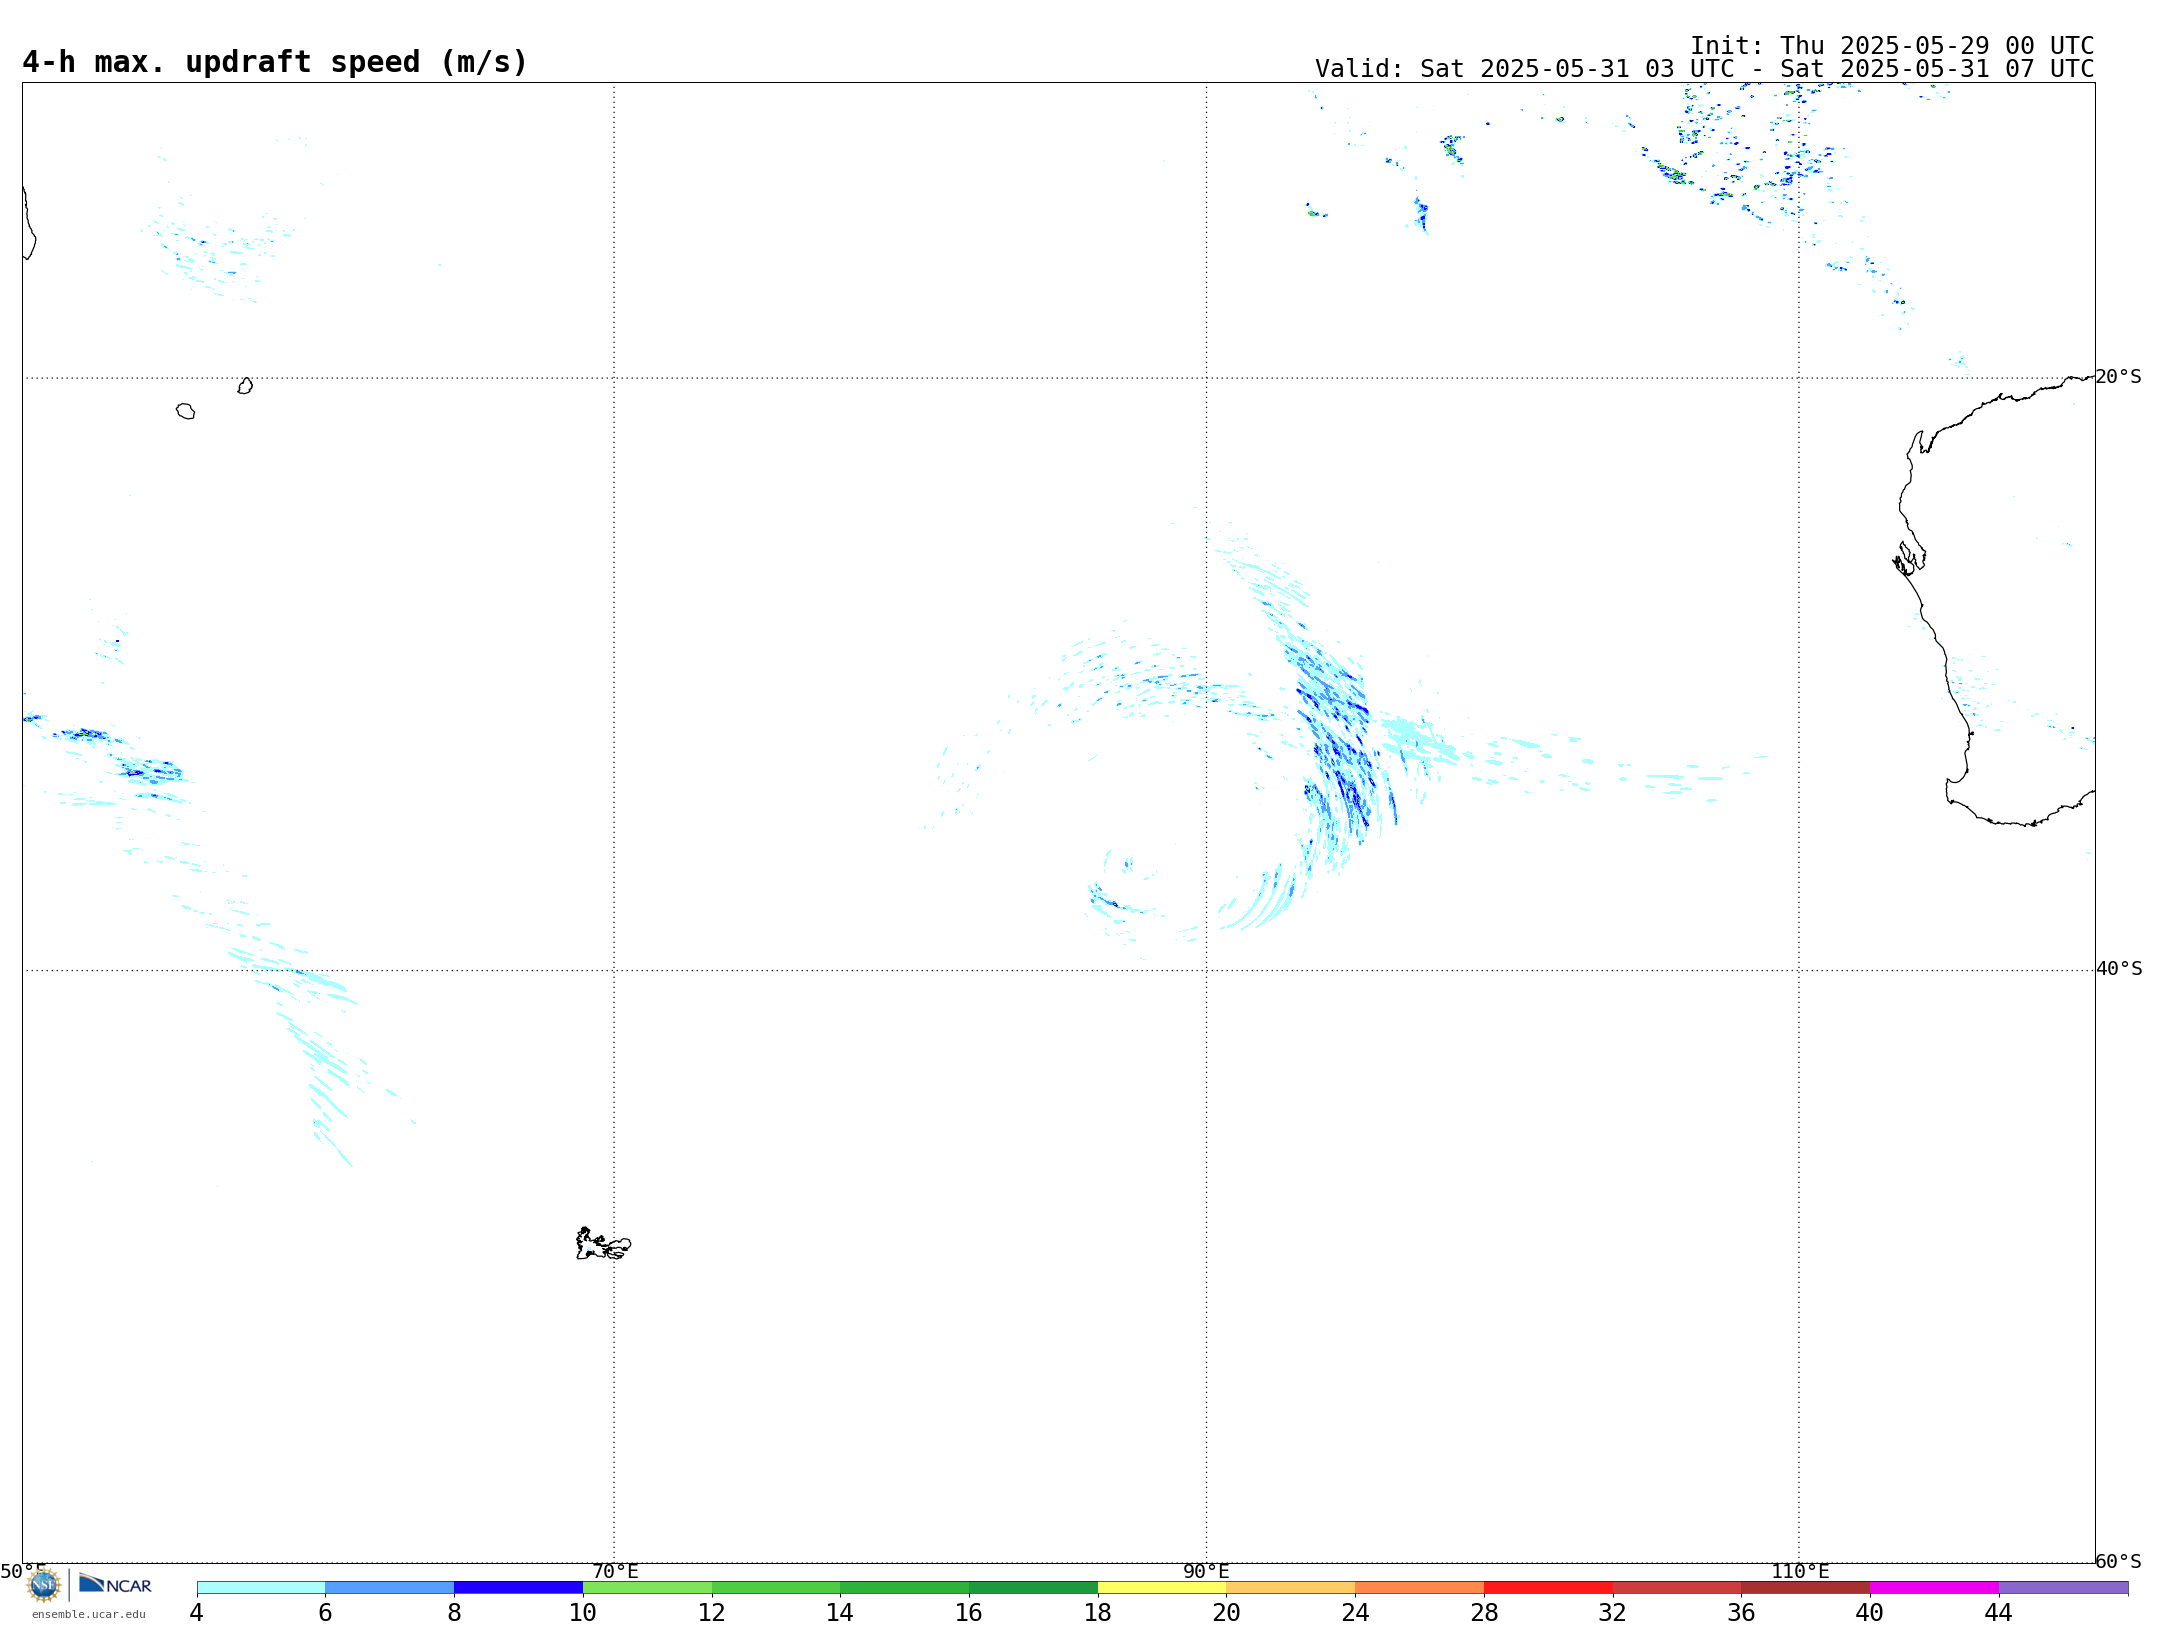Pick the light green 10–12 colorbar swatch
The width and height of the screenshot is (2160, 1626).
click(x=647, y=1588)
